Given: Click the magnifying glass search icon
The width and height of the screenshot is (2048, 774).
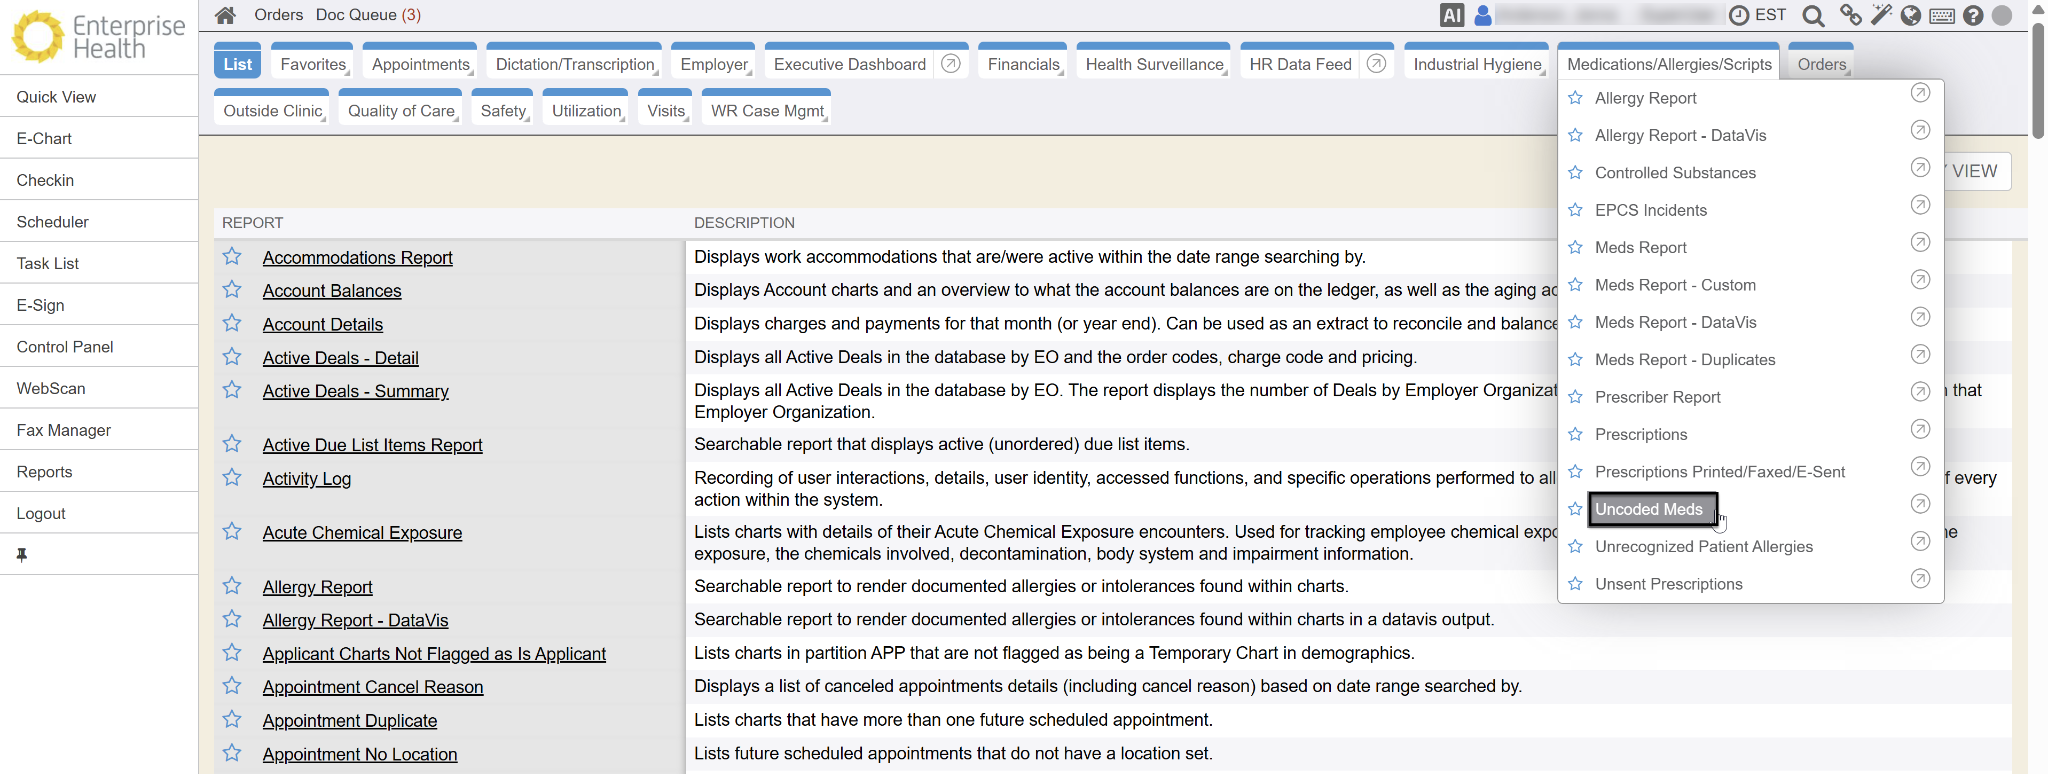Looking at the screenshot, I should tap(1813, 15).
